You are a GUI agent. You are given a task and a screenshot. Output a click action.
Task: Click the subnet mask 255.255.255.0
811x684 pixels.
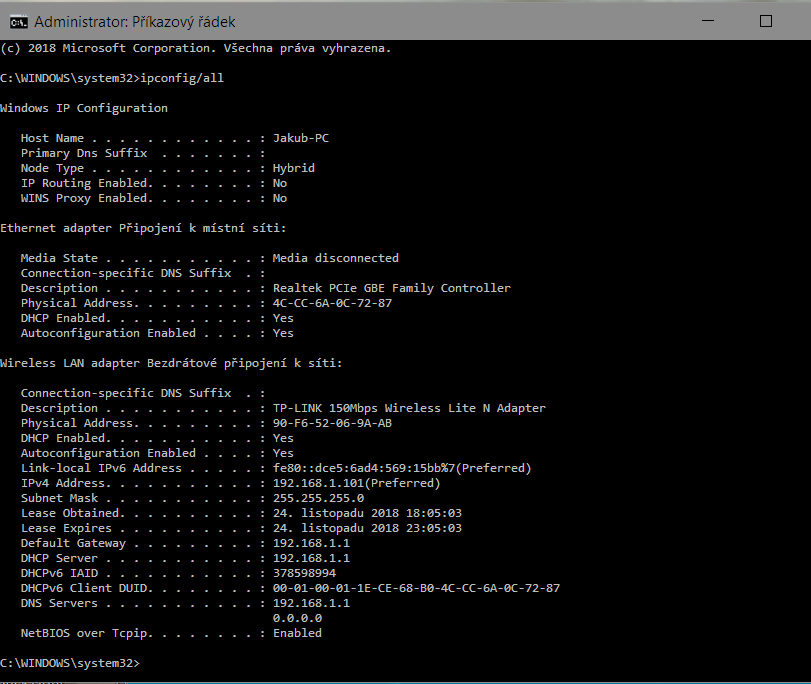(318, 498)
